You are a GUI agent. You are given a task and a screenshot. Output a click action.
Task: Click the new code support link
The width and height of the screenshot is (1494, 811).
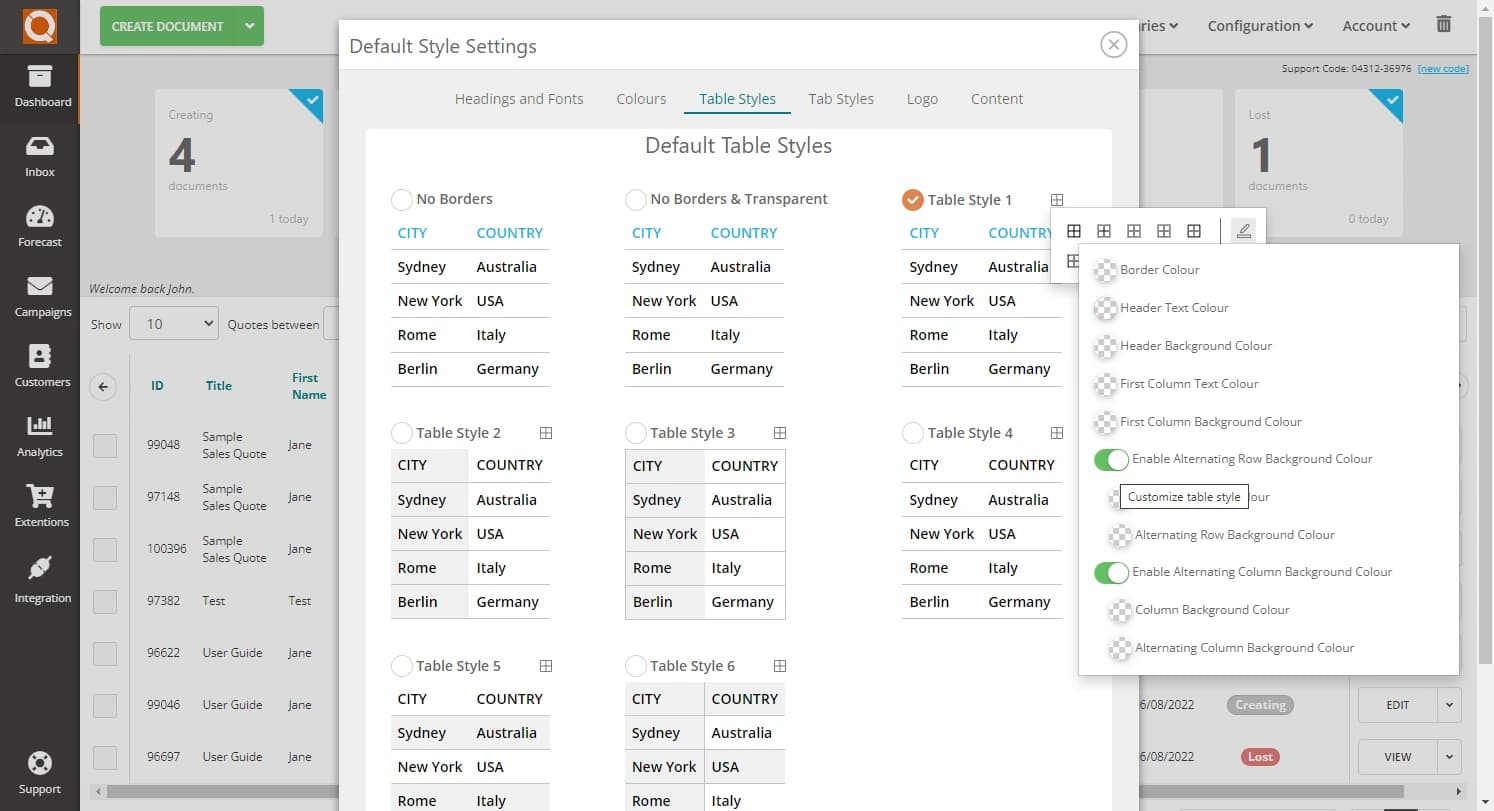pyautogui.click(x=1443, y=68)
